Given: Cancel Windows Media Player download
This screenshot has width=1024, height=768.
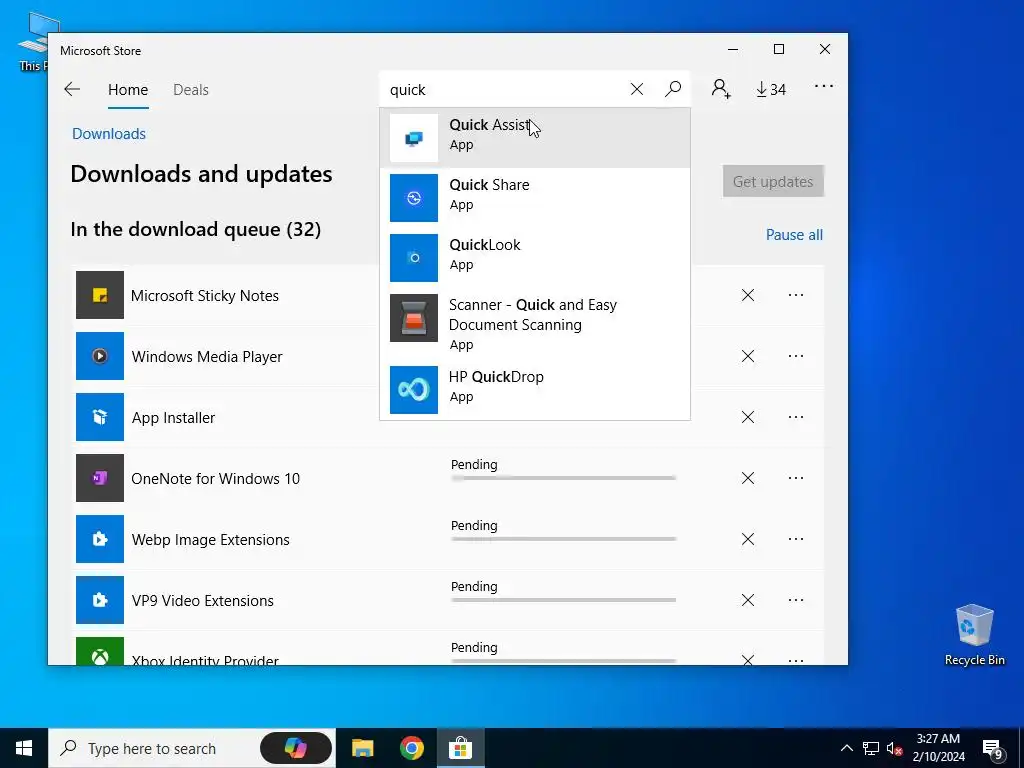Looking at the screenshot, I should coord(748,356).
